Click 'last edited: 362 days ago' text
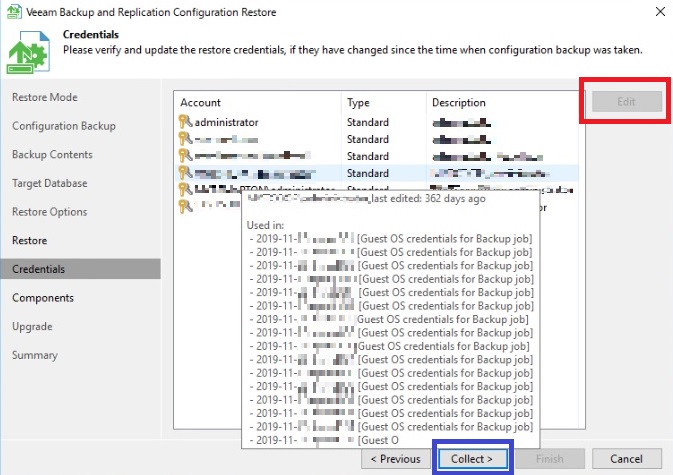673x475 pixels. [x=428, y=198]
